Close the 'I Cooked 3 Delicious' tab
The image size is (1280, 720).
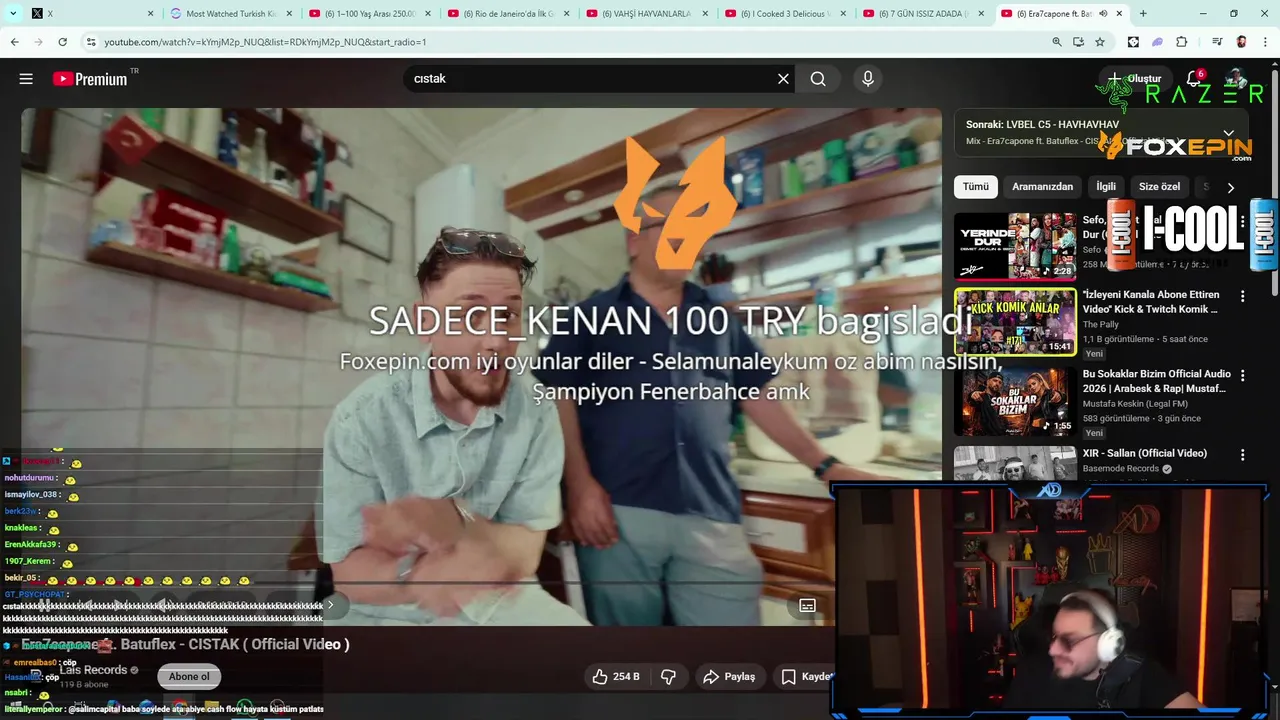[x=842, y=14]
